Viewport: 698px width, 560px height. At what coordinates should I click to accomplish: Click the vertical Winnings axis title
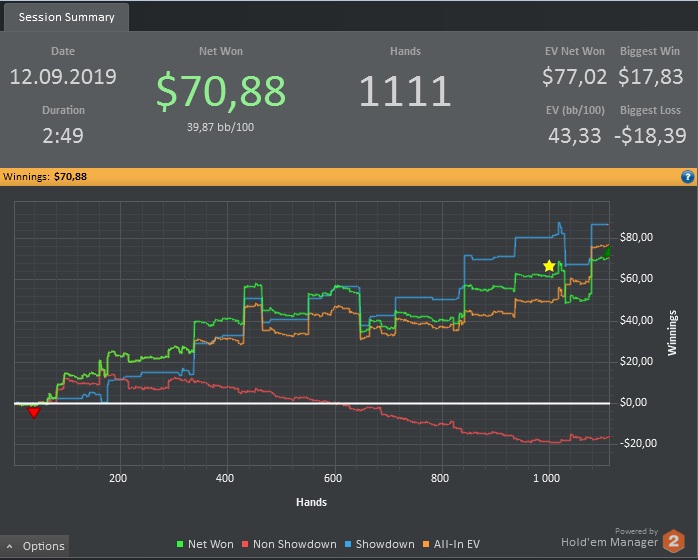tap(672, 333)
